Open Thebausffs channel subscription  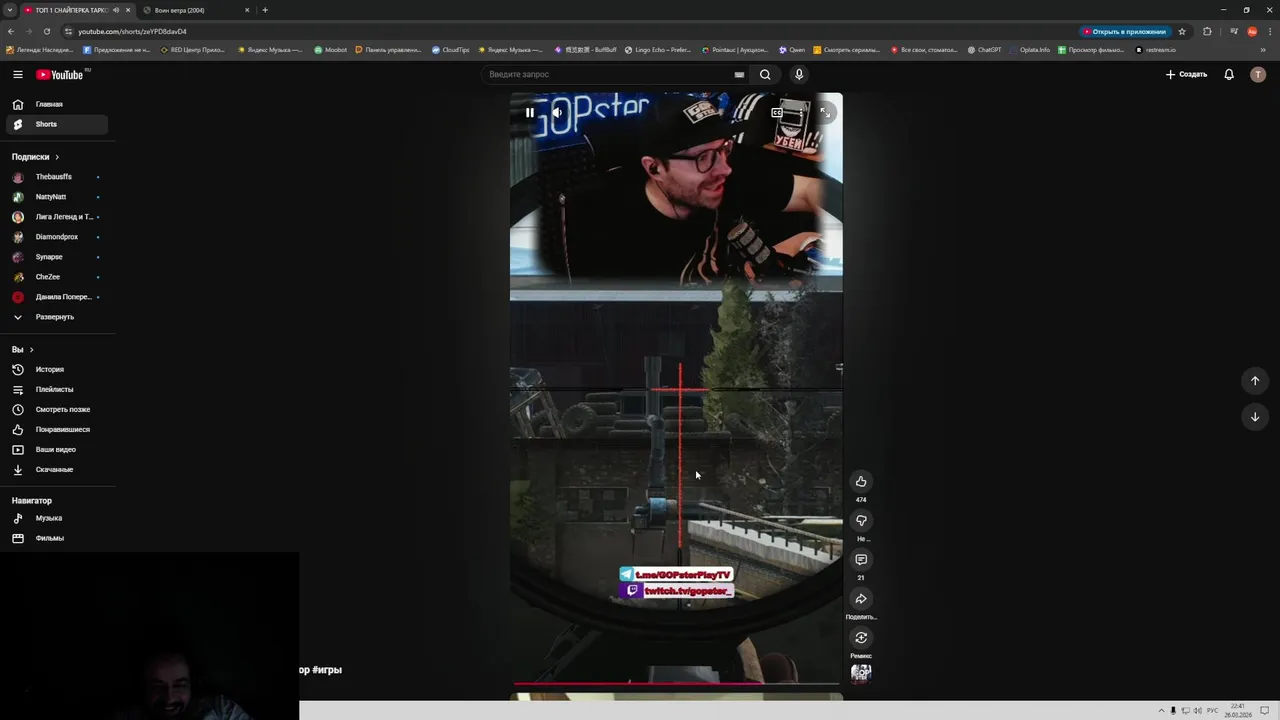tap(56, 177)
